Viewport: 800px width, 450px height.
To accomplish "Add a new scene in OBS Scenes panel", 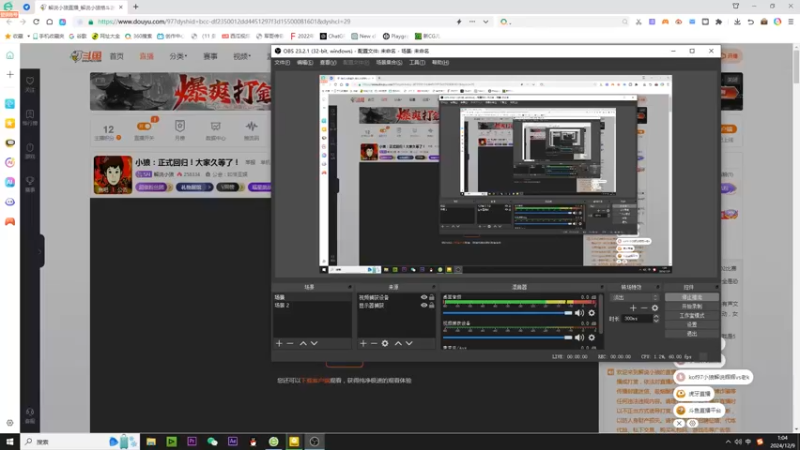I will [279, 343].
